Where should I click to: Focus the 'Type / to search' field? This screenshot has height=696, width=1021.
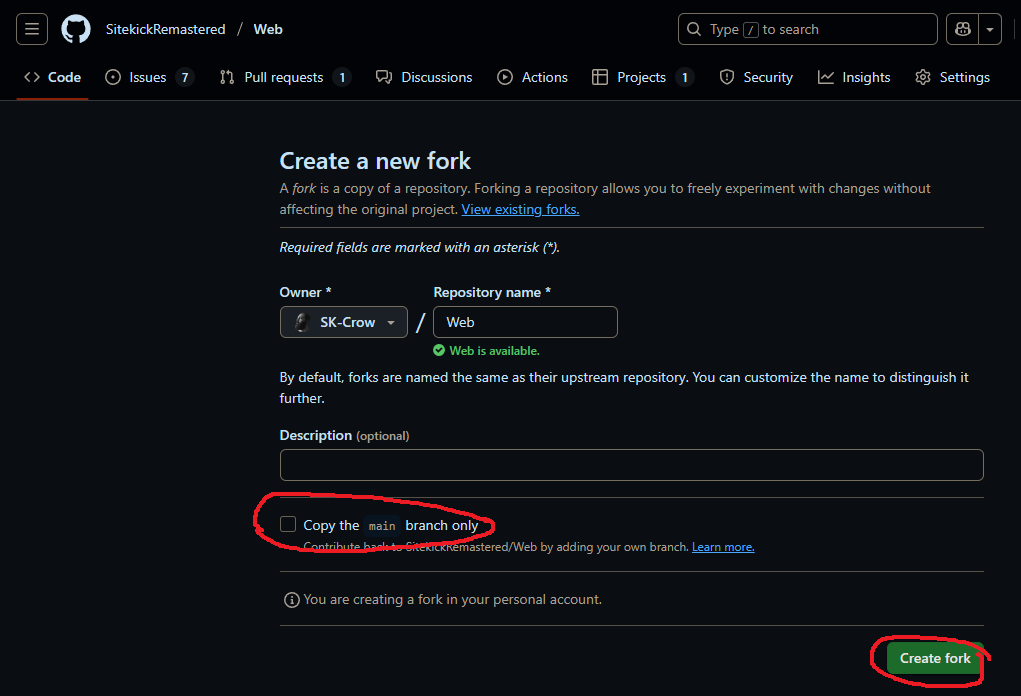coord(807,29)
